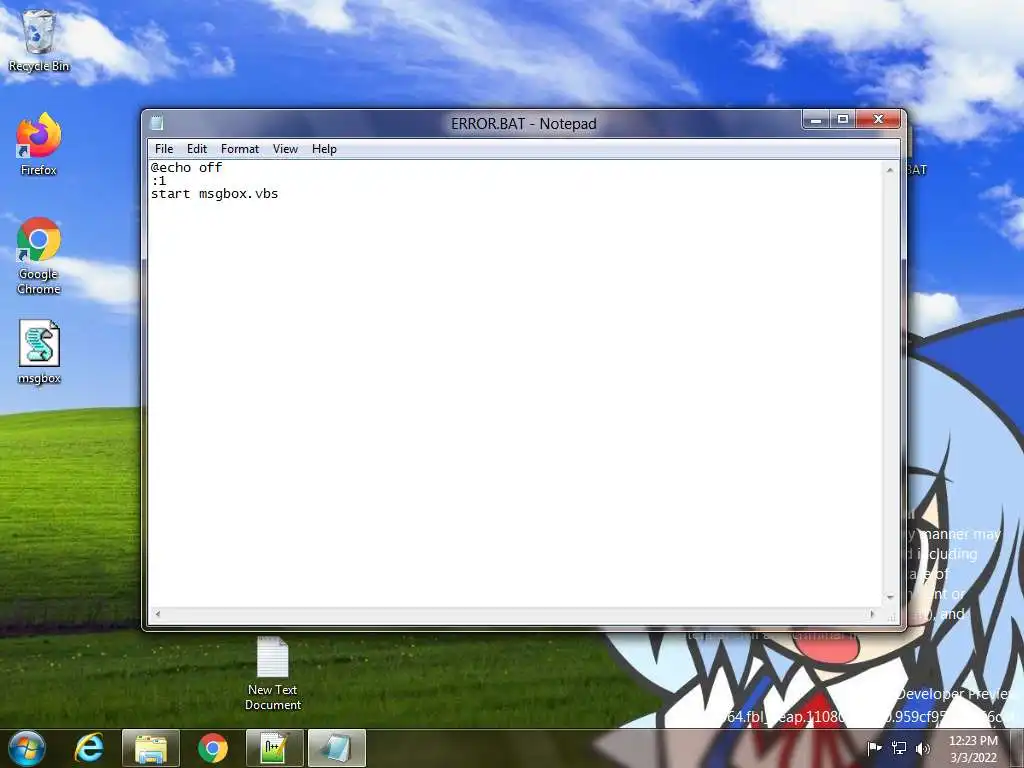
Task: Open the File menu in Notepad
Action: click(164, 149)
